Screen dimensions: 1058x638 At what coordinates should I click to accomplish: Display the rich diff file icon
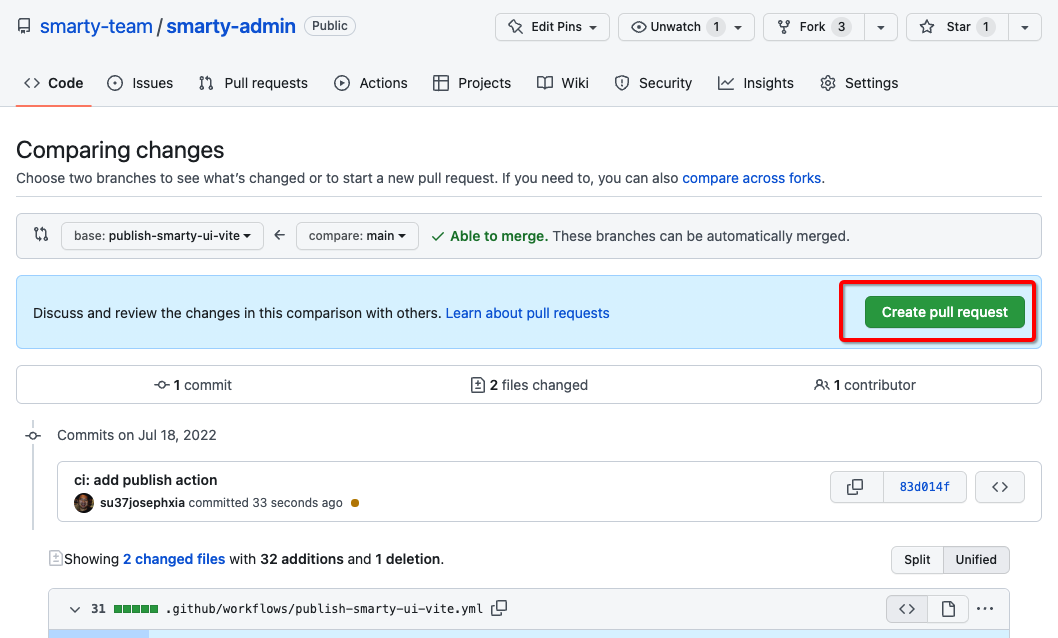948,608
